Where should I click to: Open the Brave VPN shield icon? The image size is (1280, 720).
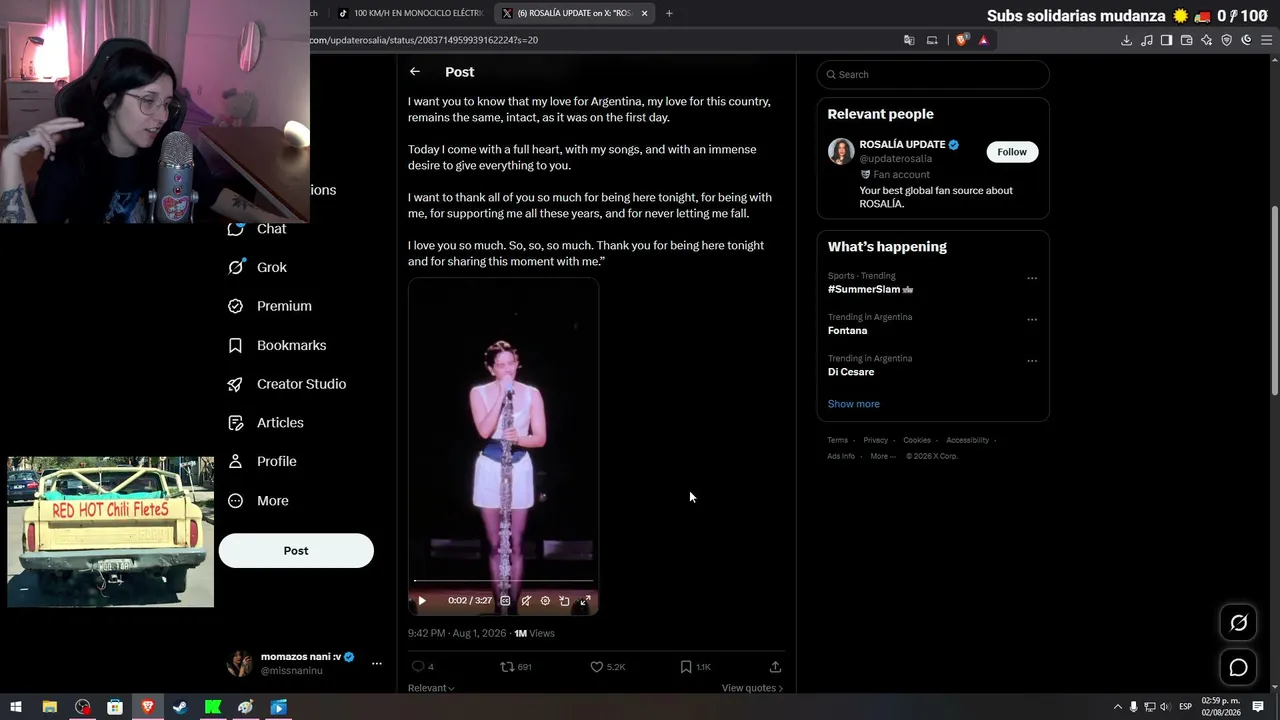1226,40
